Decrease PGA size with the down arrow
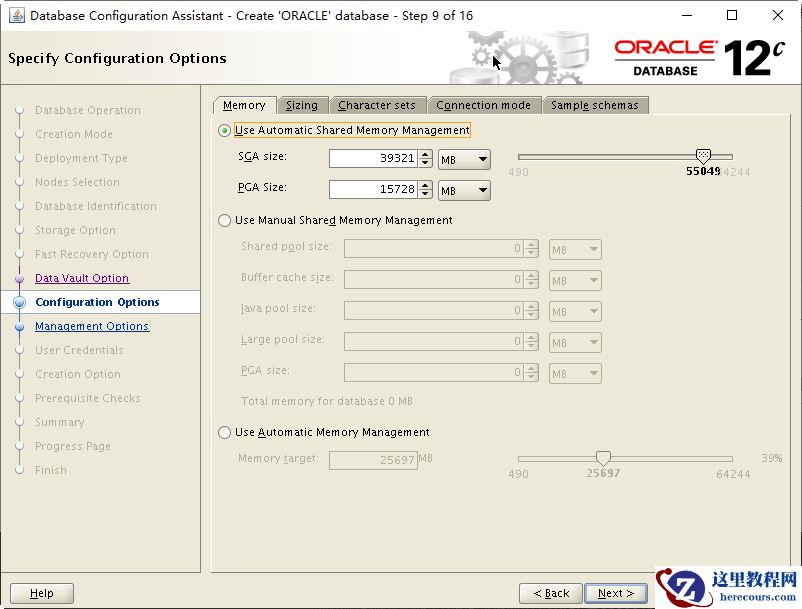802x609 pixels. point(426,194)
